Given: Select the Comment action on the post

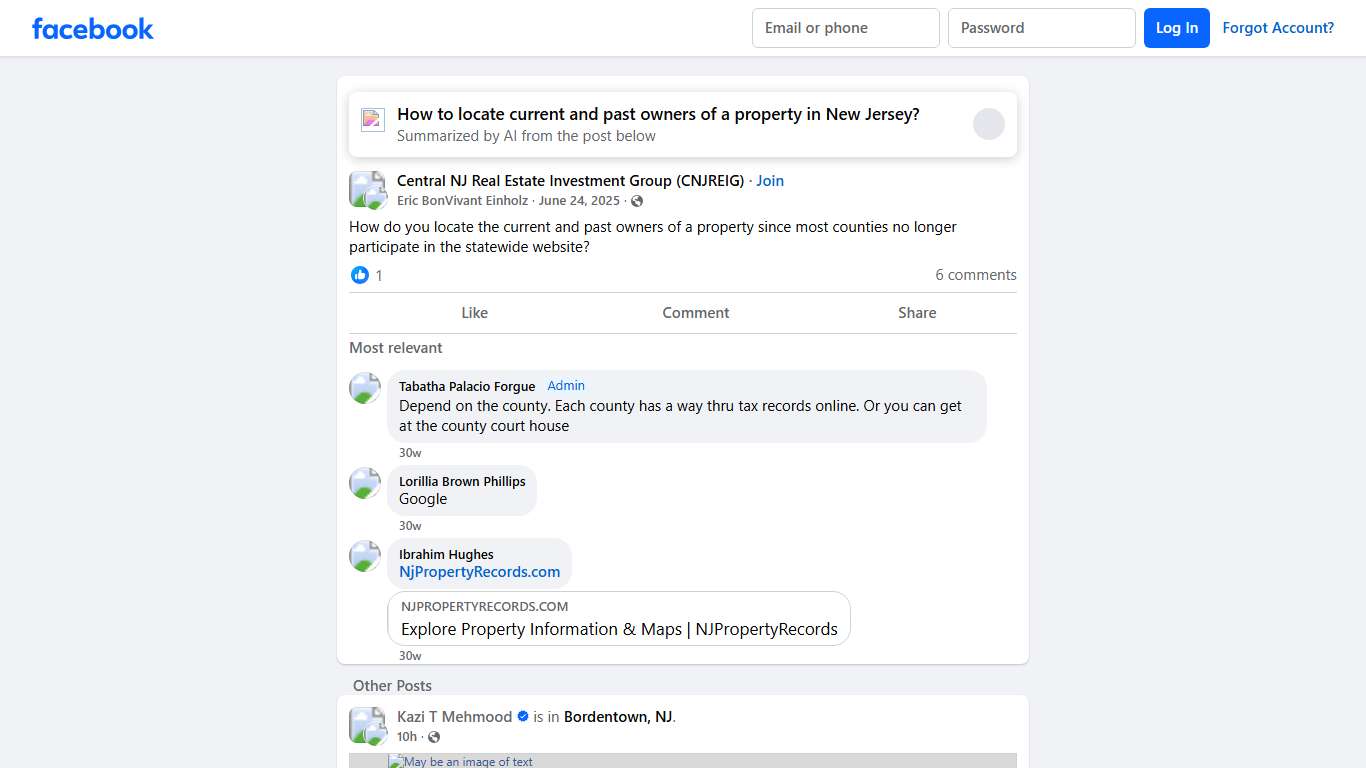Looking at the screenshot, I should [696, 312].
